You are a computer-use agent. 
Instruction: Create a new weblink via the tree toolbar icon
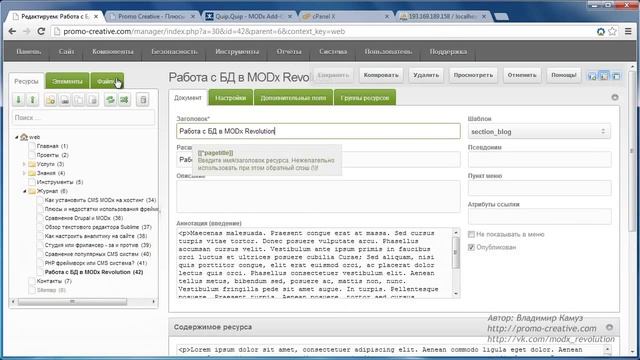coord(64,100)
